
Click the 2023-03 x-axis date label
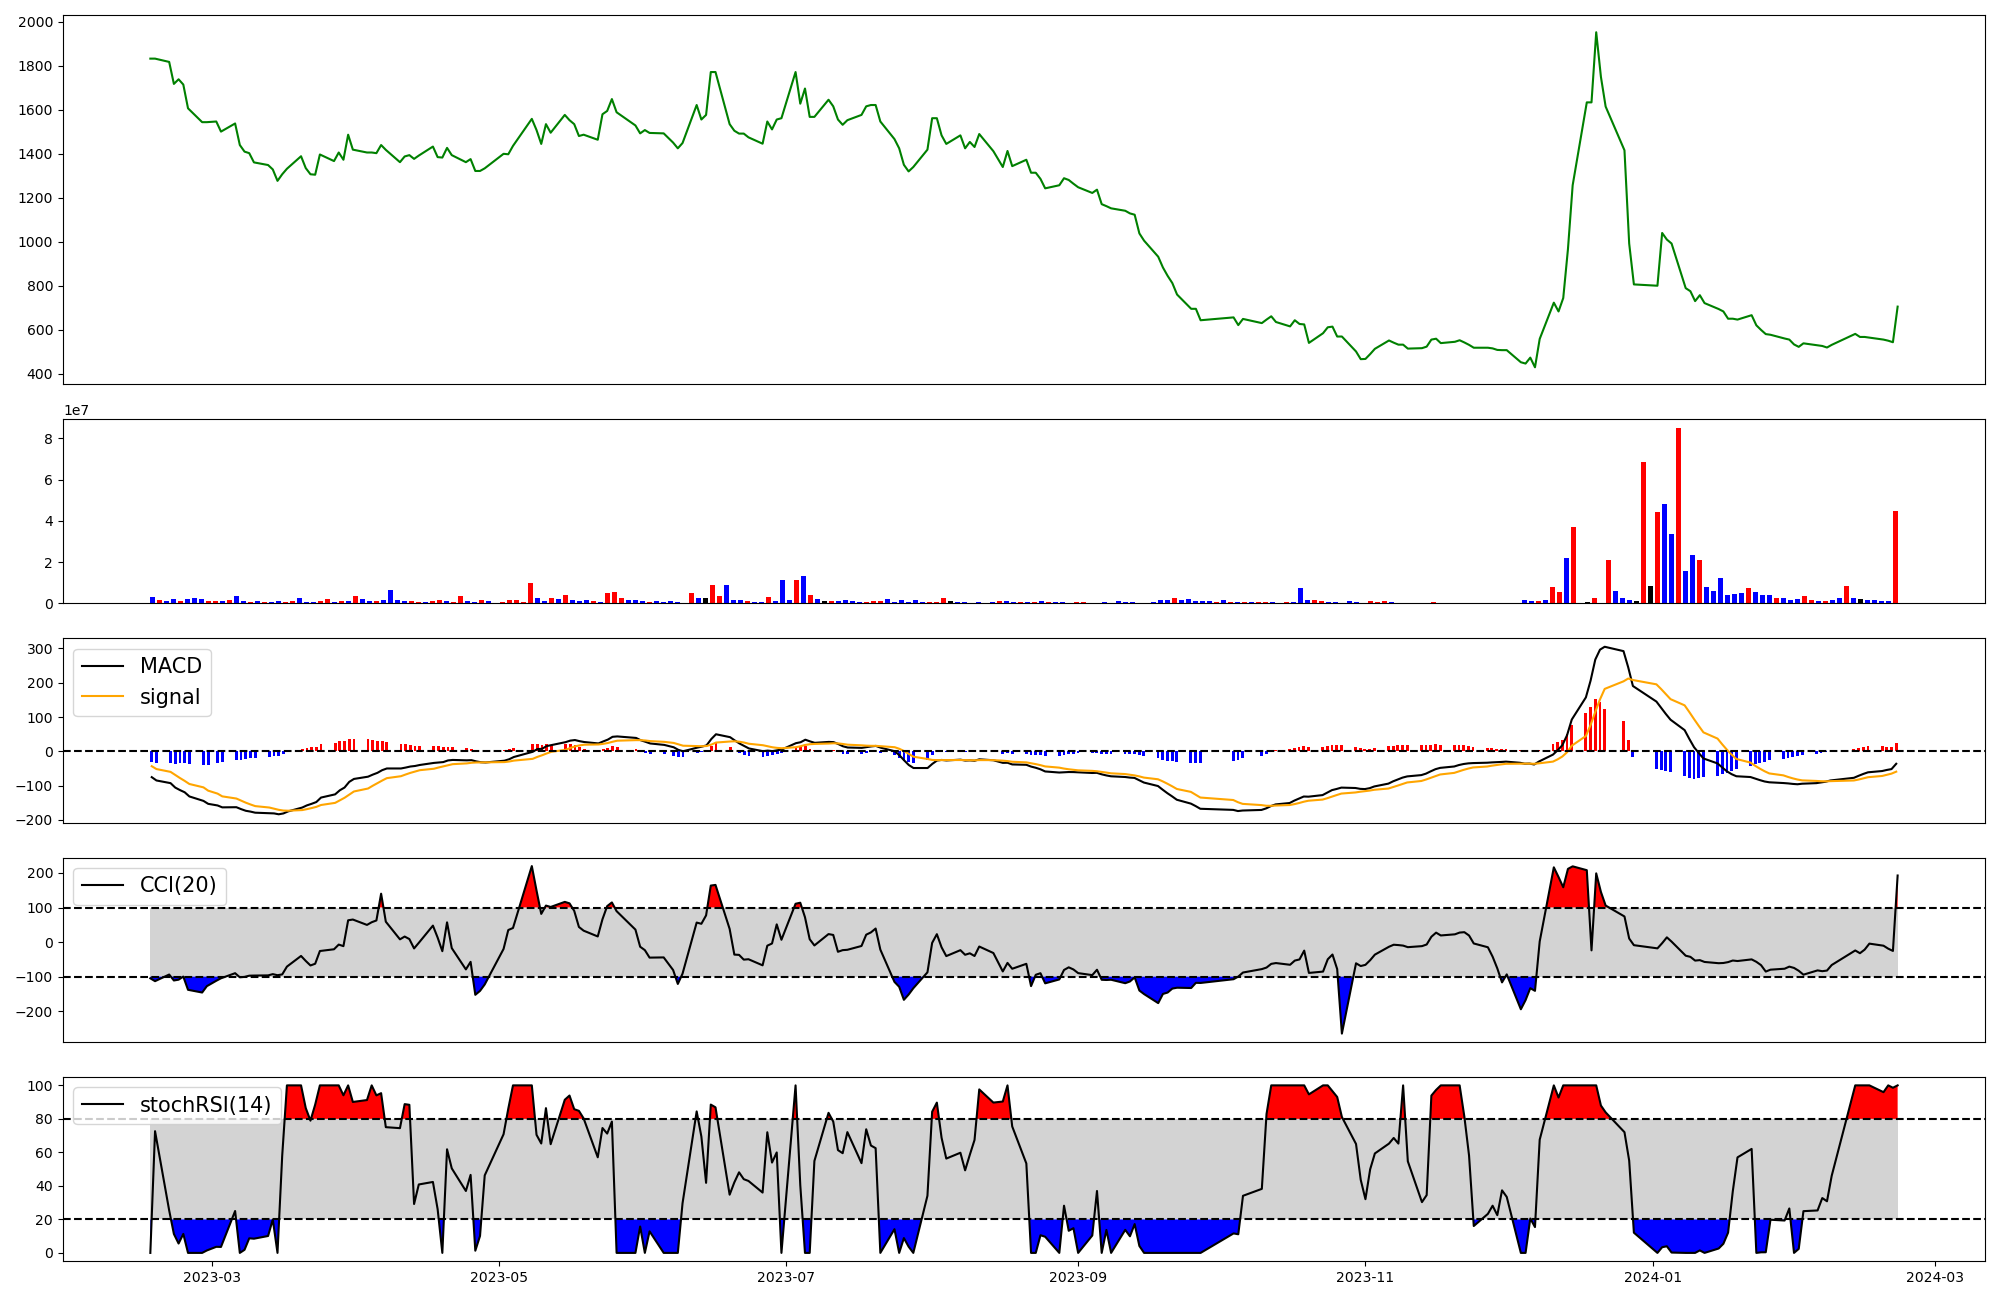pyautogui.click(x=212, y=1277)
